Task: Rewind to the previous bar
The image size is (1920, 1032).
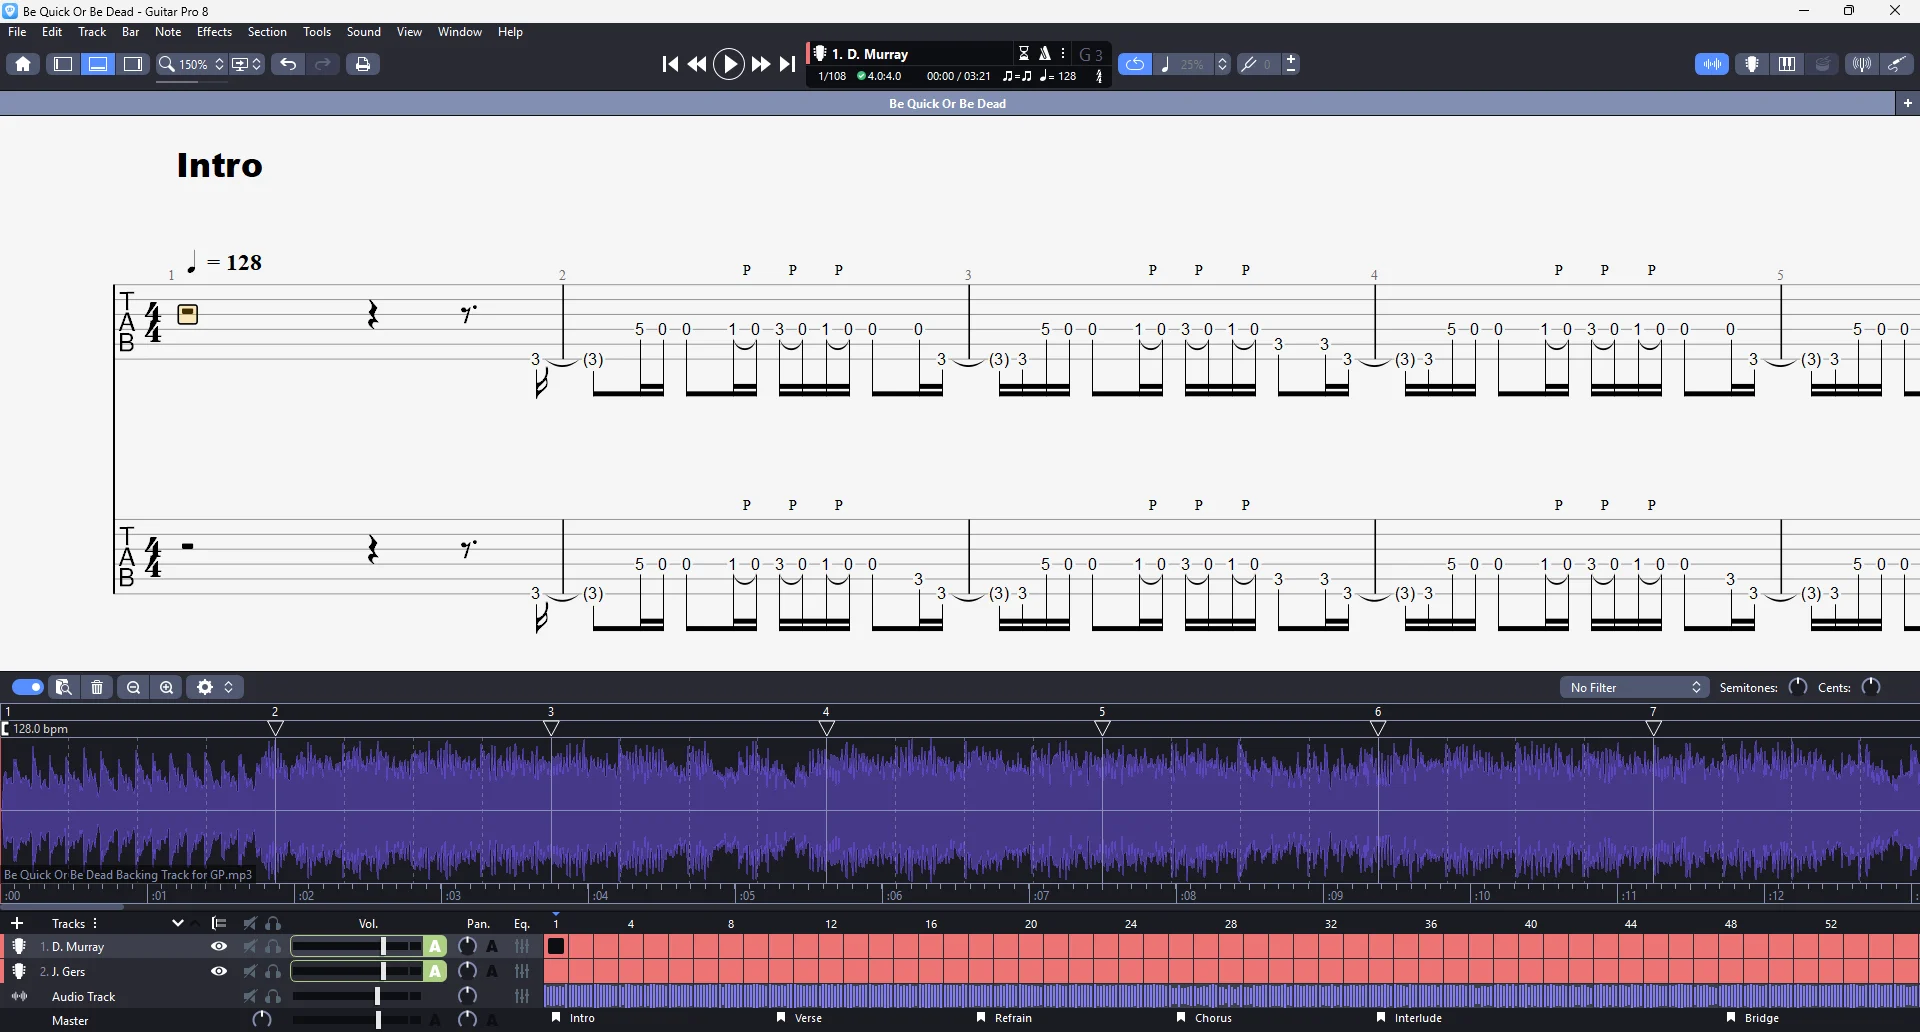Action: pyautogui.click(x=697, y=64)
